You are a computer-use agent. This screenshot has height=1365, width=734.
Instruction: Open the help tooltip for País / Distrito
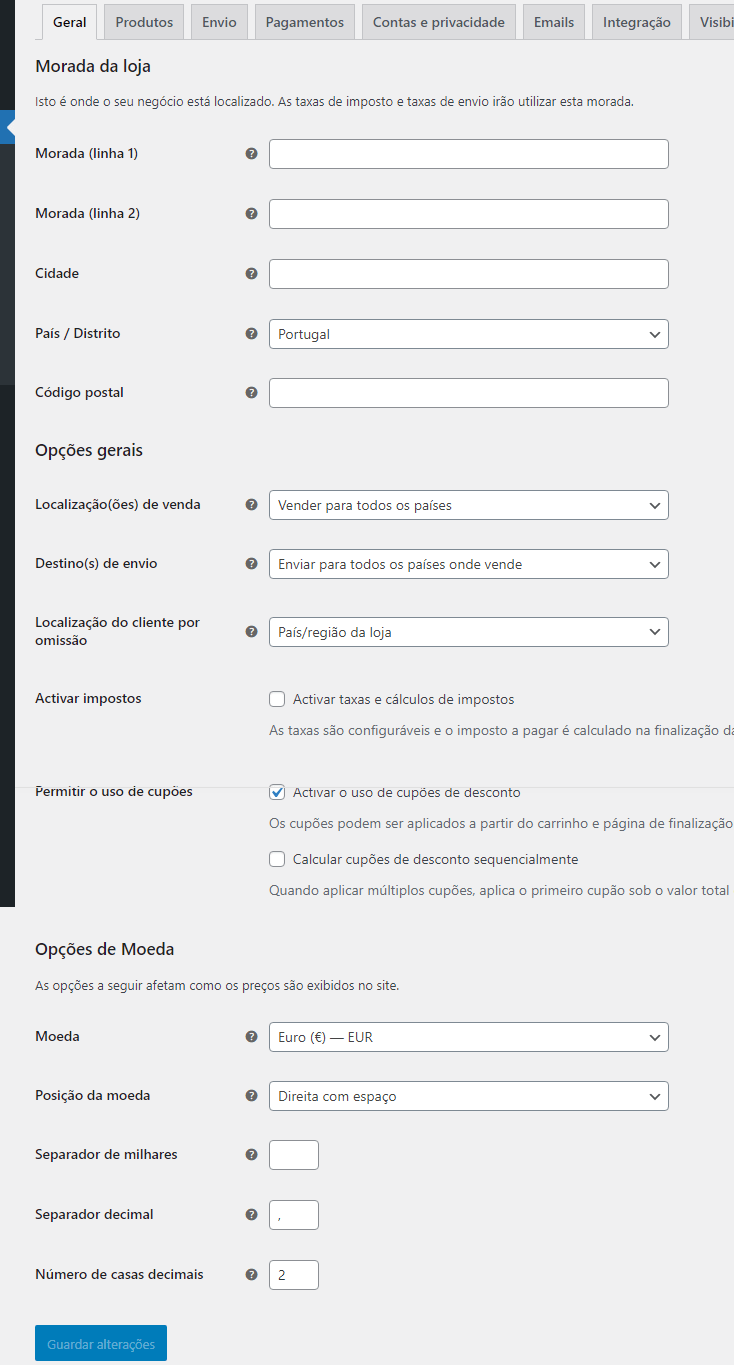[251, 333]
